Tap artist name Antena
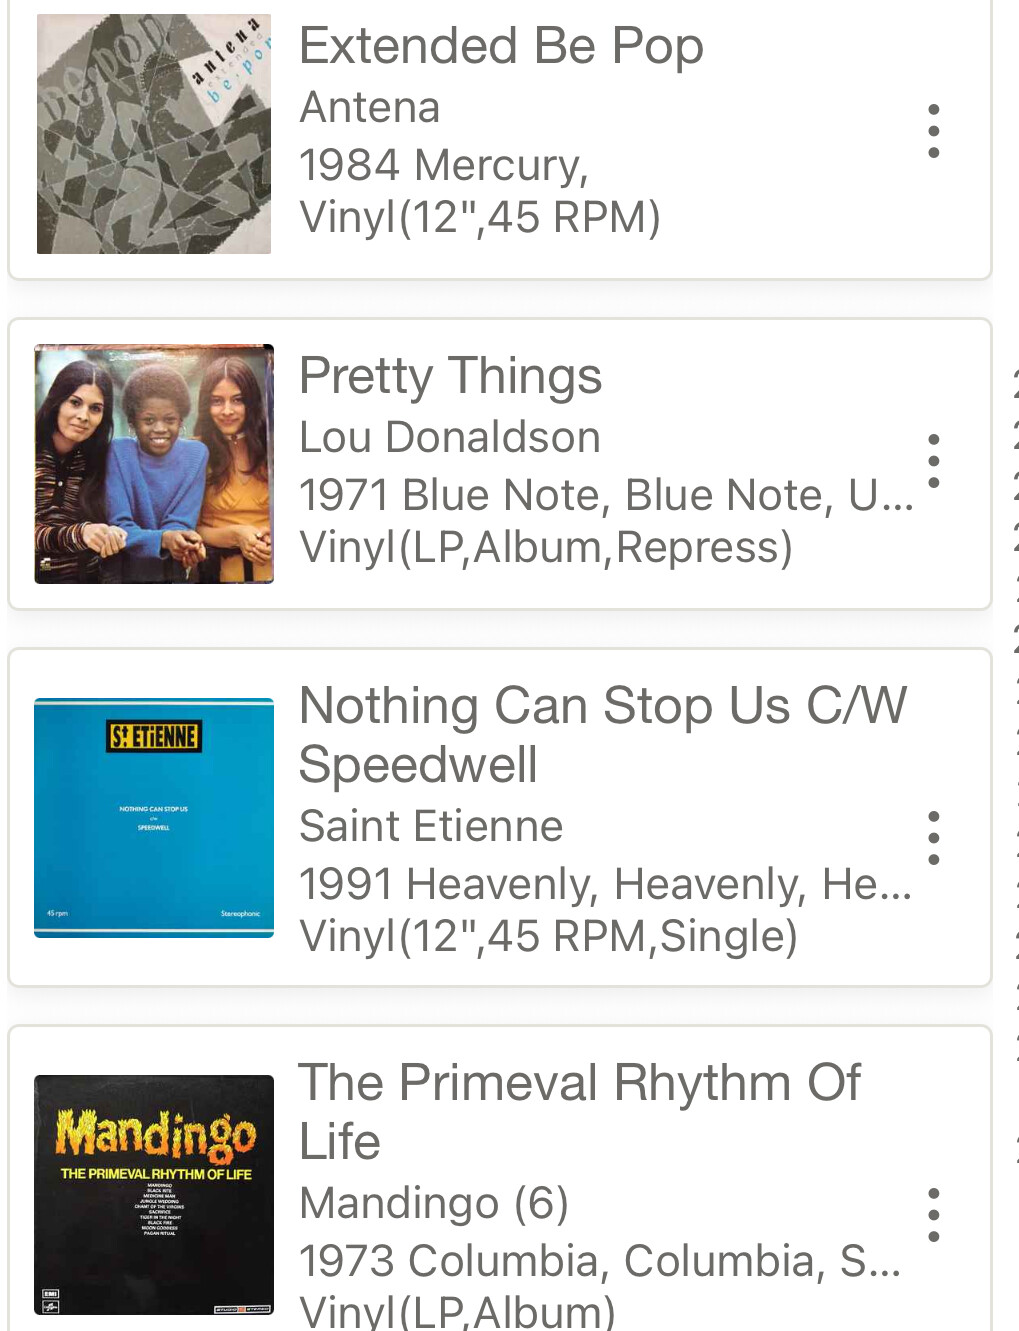Image resolution: width=1019 pixels, height=1331 pixels. pos(370,107)
